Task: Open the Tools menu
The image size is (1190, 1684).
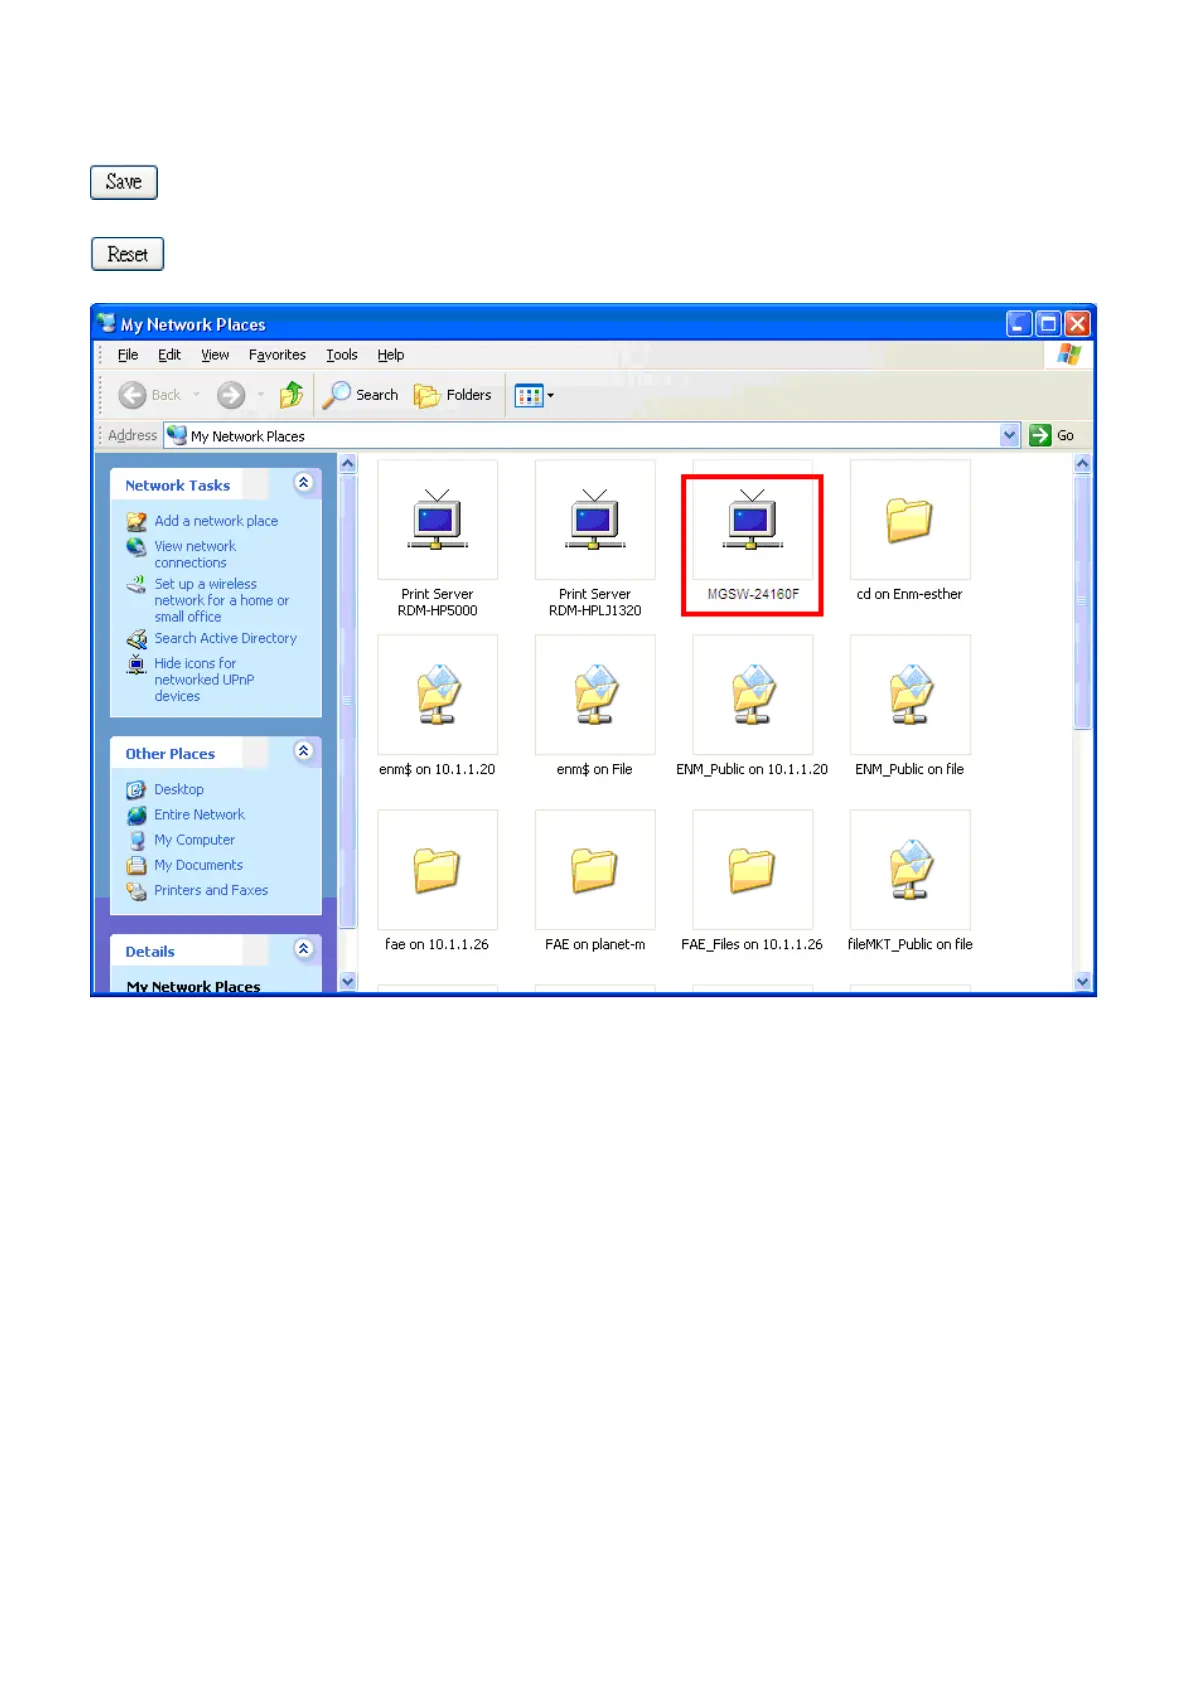Action: pyautogui.click(x=341, y=355)
